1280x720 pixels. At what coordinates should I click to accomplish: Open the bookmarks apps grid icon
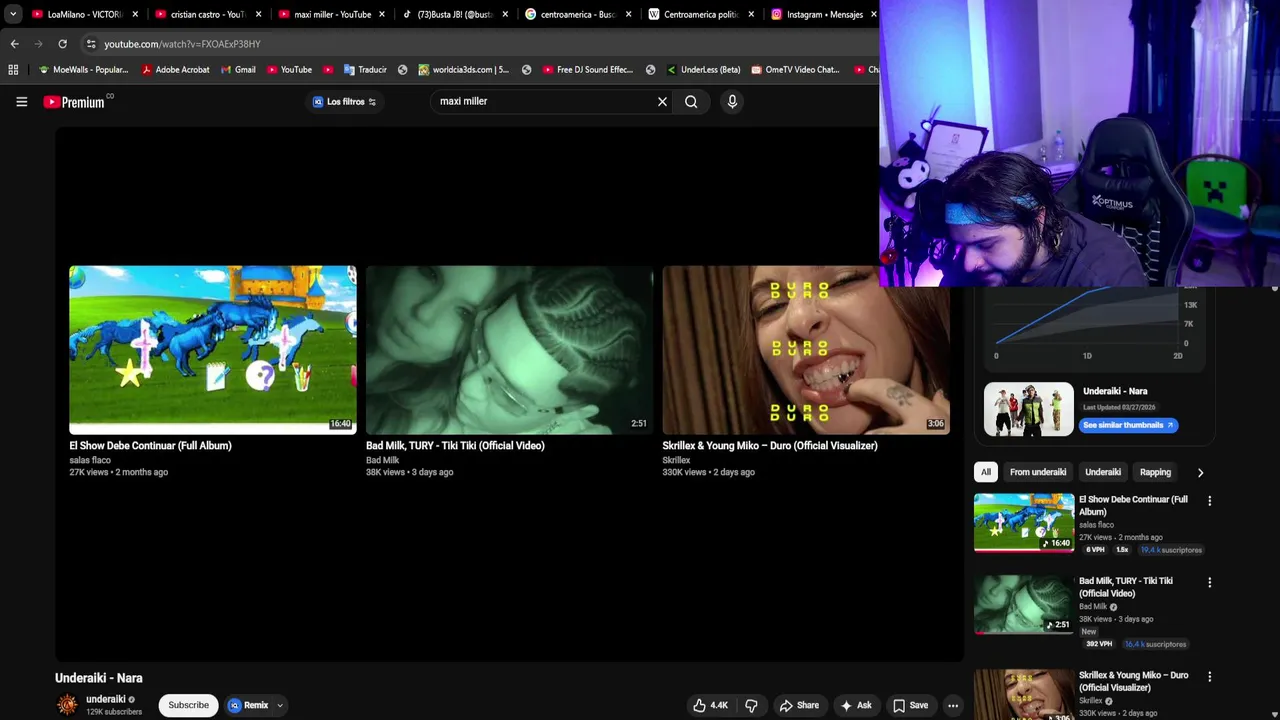pos(13,70)
